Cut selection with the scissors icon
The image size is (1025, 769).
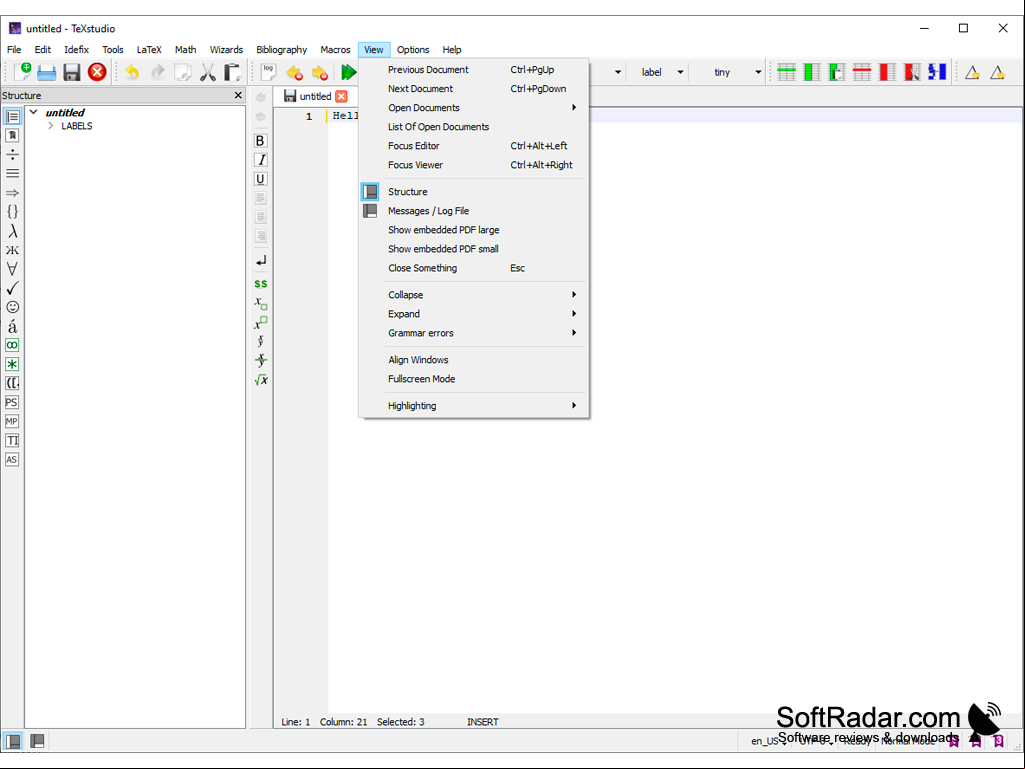[x=208, y=72]
